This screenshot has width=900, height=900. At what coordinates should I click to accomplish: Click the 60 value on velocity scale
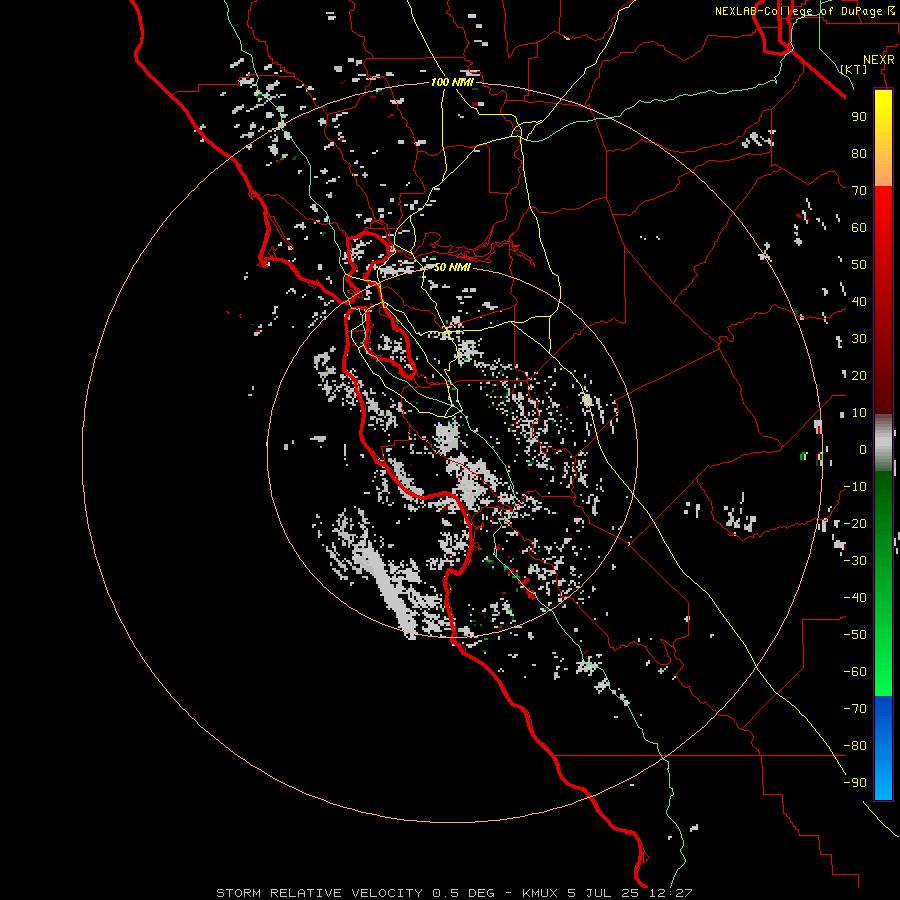pos(859,227)
